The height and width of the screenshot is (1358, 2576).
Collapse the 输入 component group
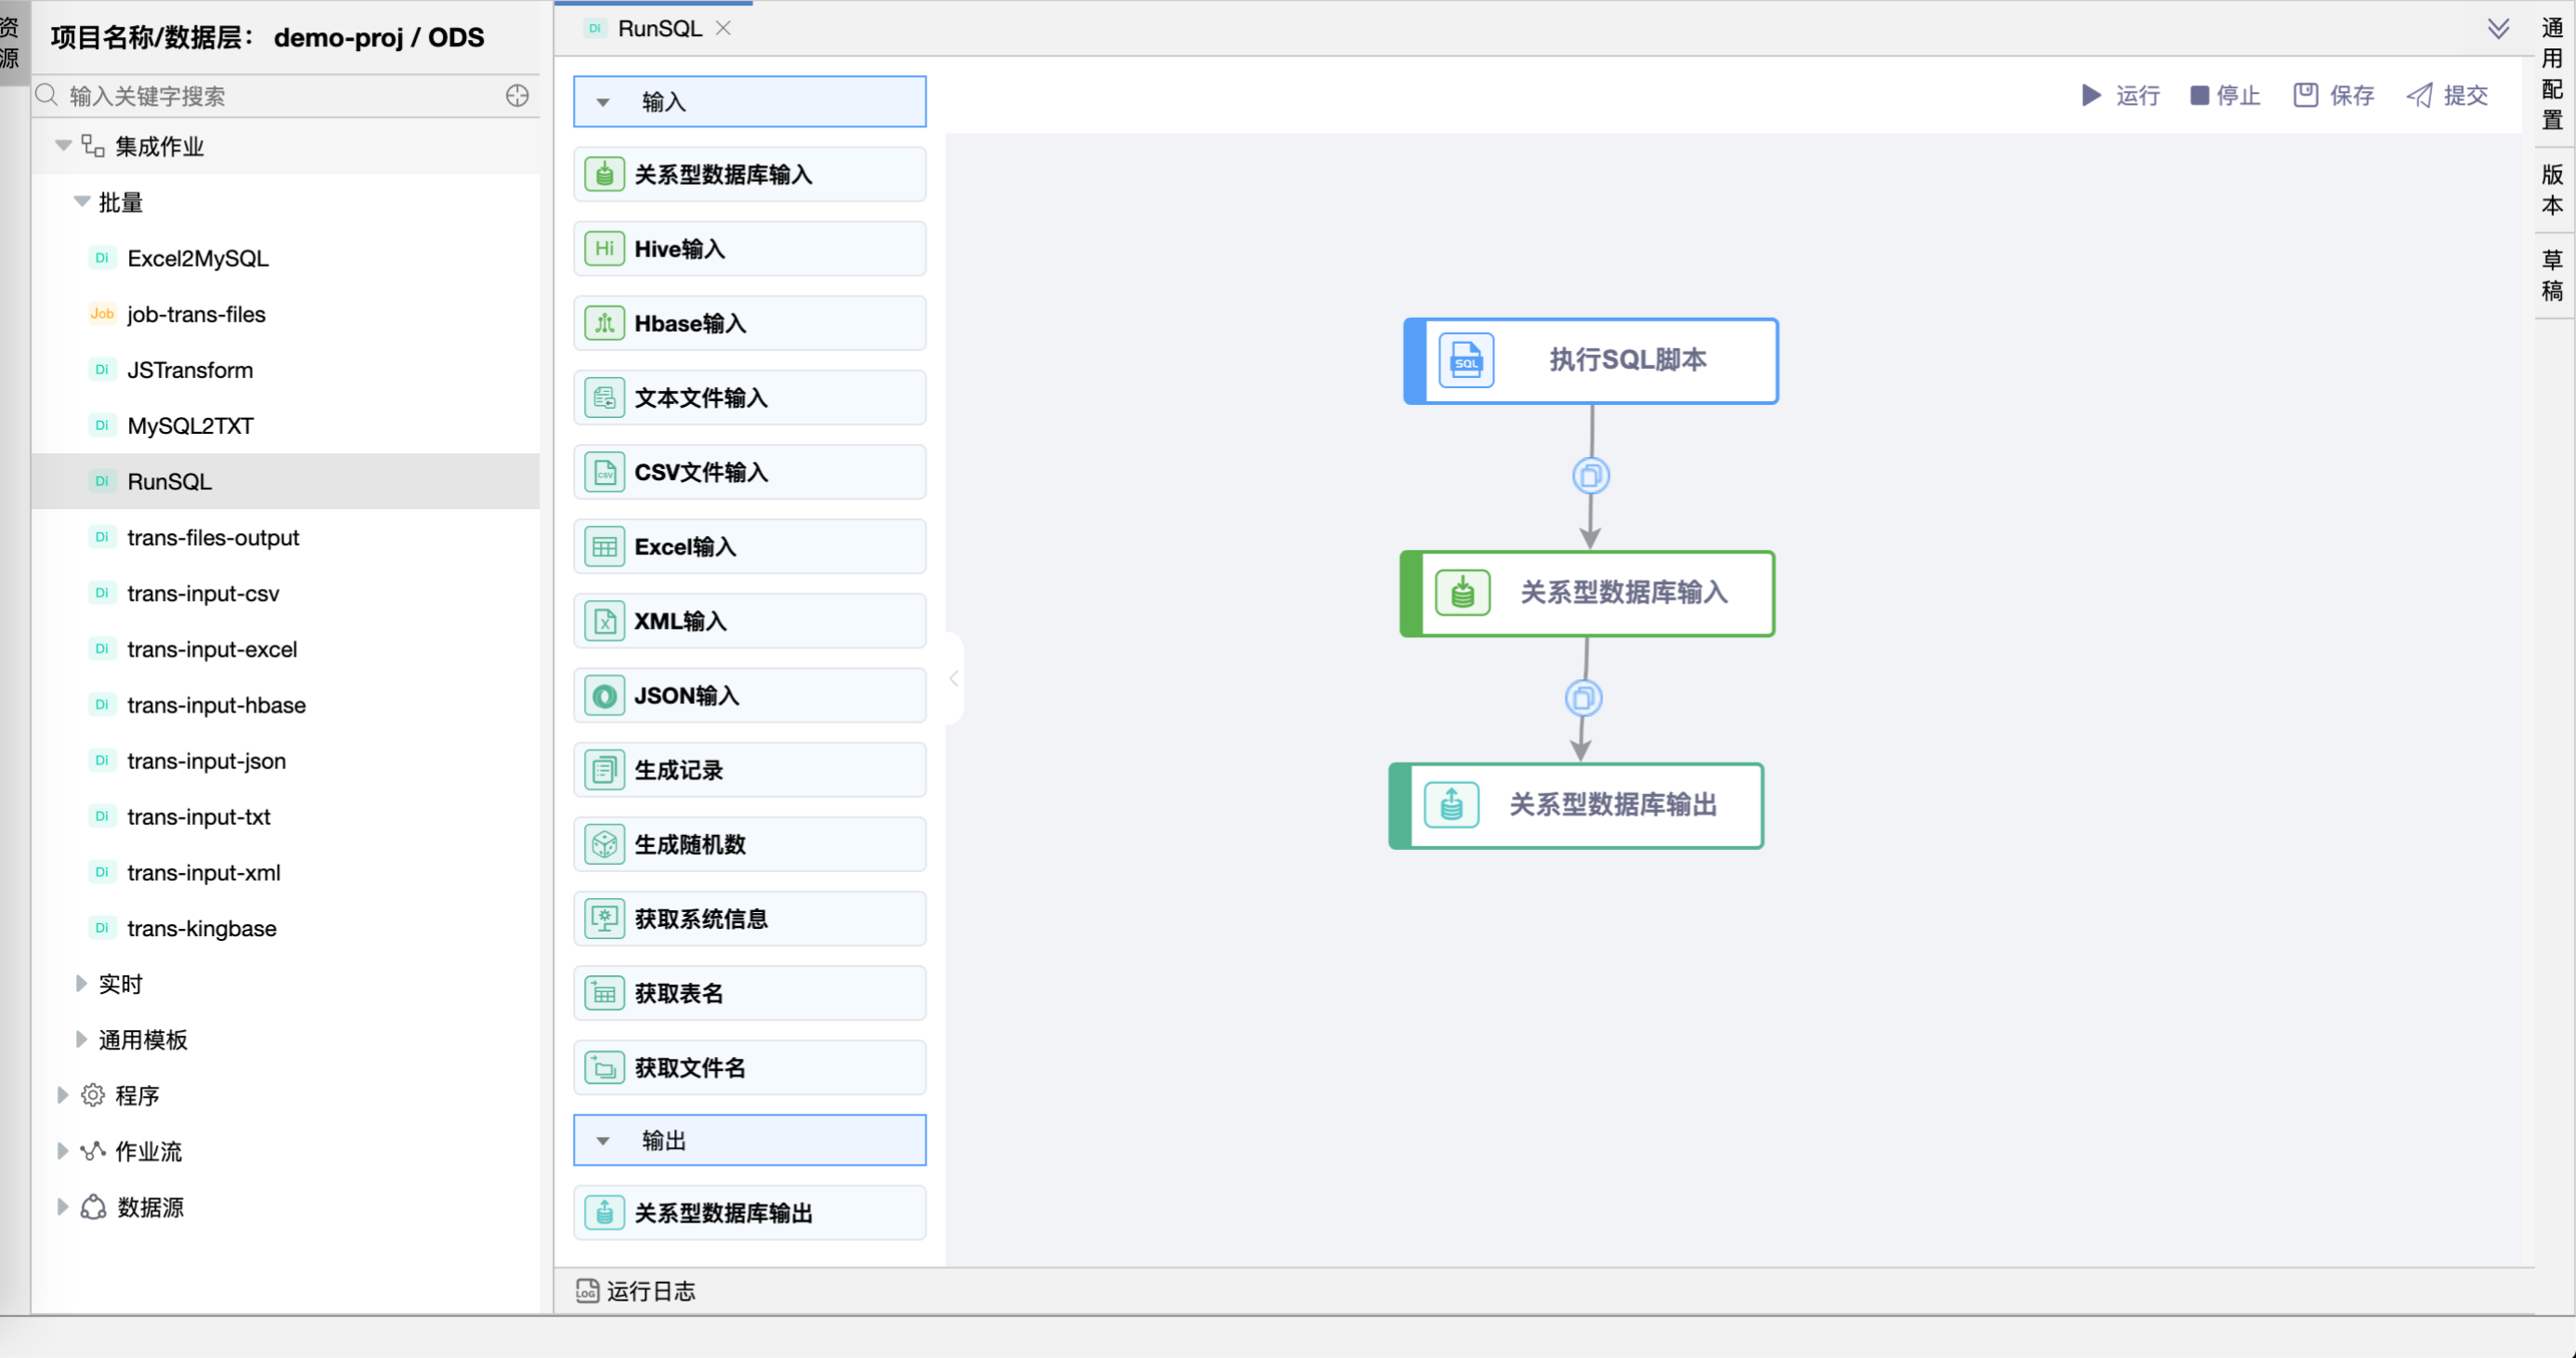pyautogui.click(x=603, y=101)
